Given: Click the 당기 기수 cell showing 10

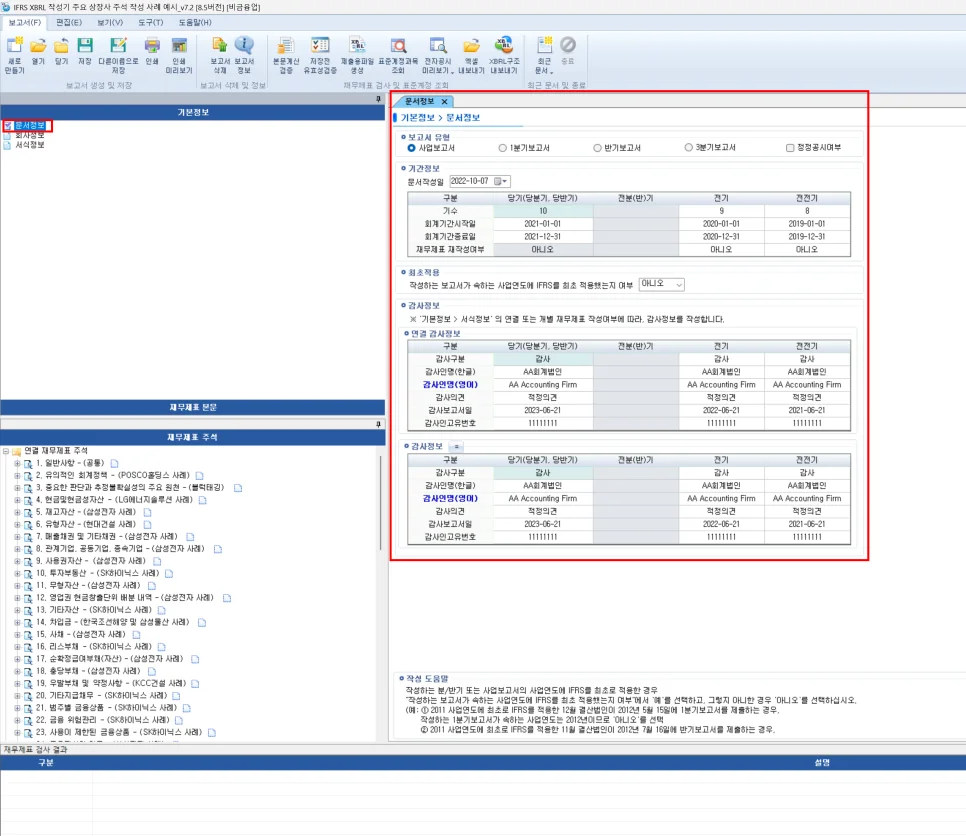Looking at the screenshot, I should tap(542, 211).
